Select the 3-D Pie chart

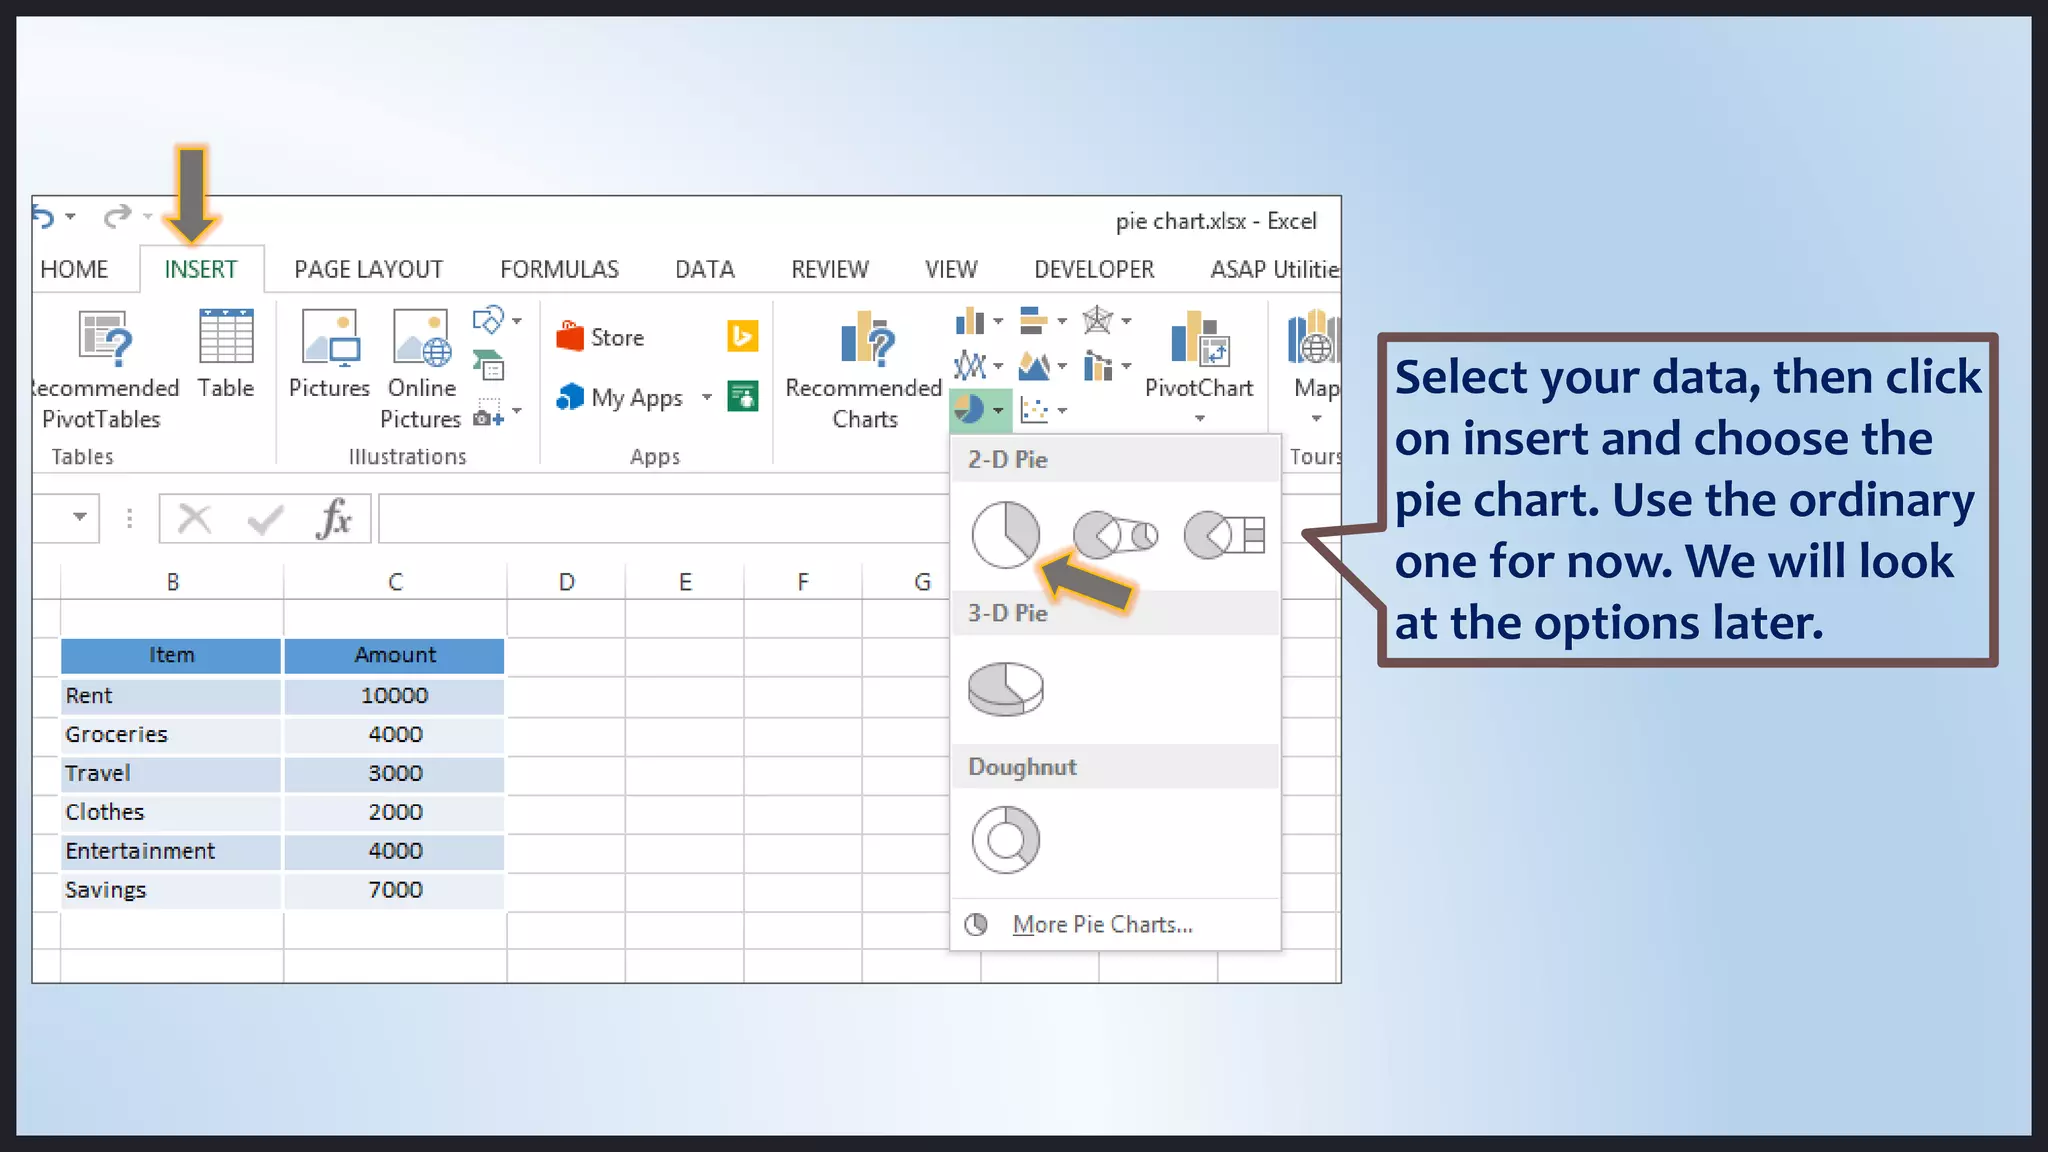click(x=1006, y=689)
